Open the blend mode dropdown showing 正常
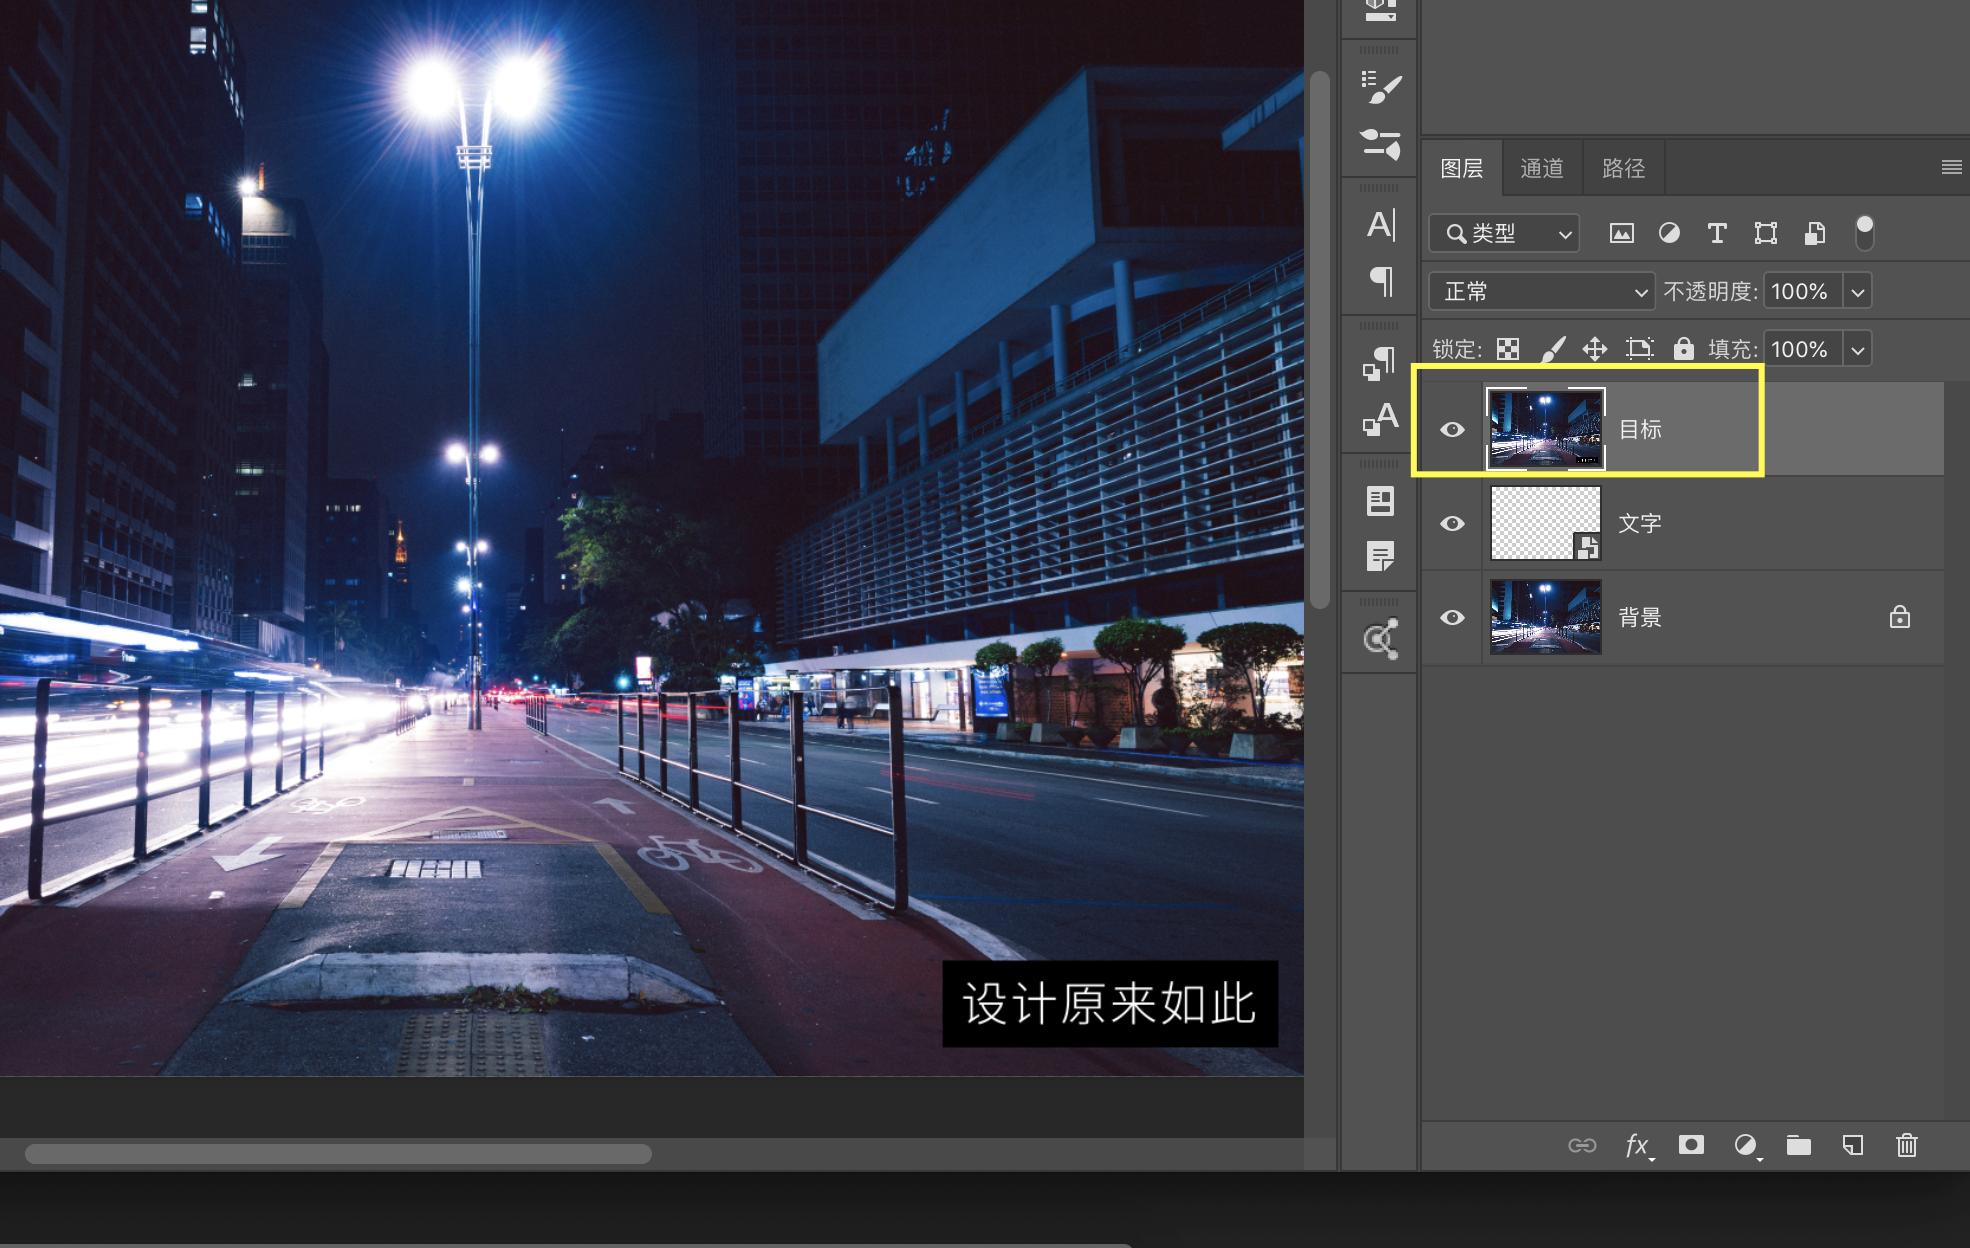 [x=1540, y=291]
